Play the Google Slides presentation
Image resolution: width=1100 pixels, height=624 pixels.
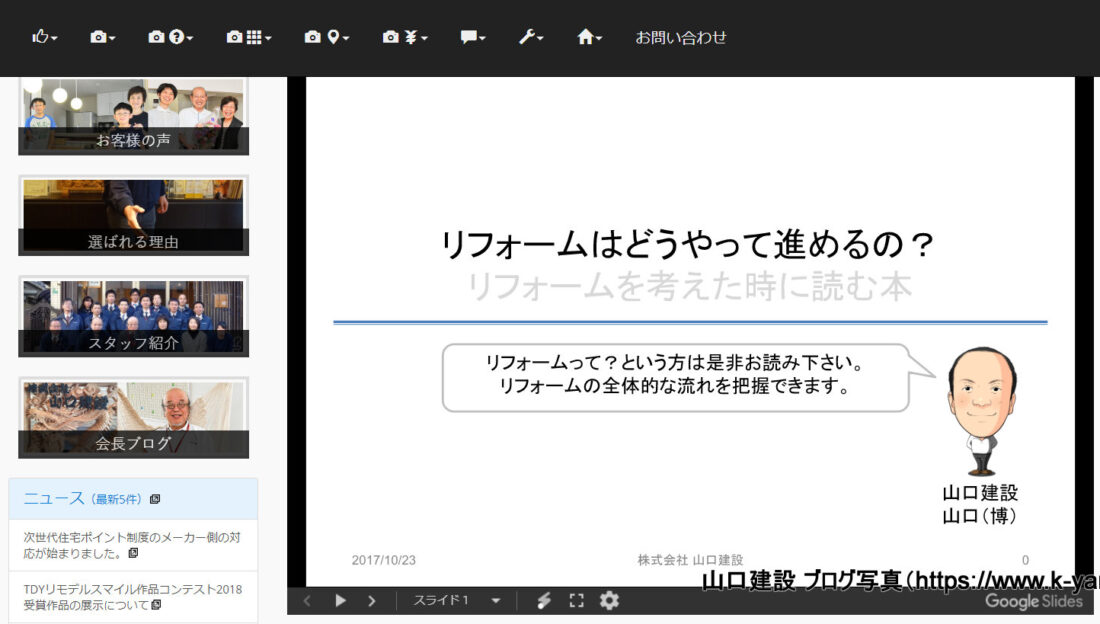pyautogui.click(x=340, y=600)
